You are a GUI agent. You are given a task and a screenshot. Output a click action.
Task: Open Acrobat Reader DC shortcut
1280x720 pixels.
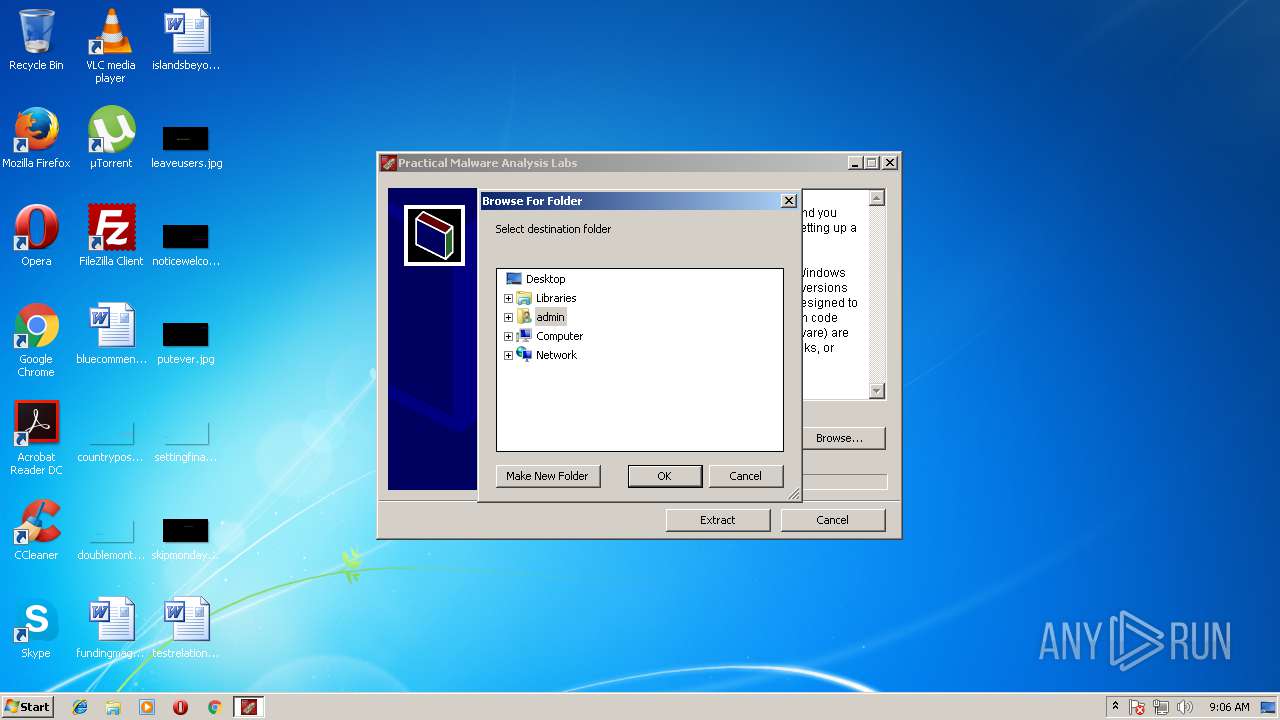(x=36, y=438)
